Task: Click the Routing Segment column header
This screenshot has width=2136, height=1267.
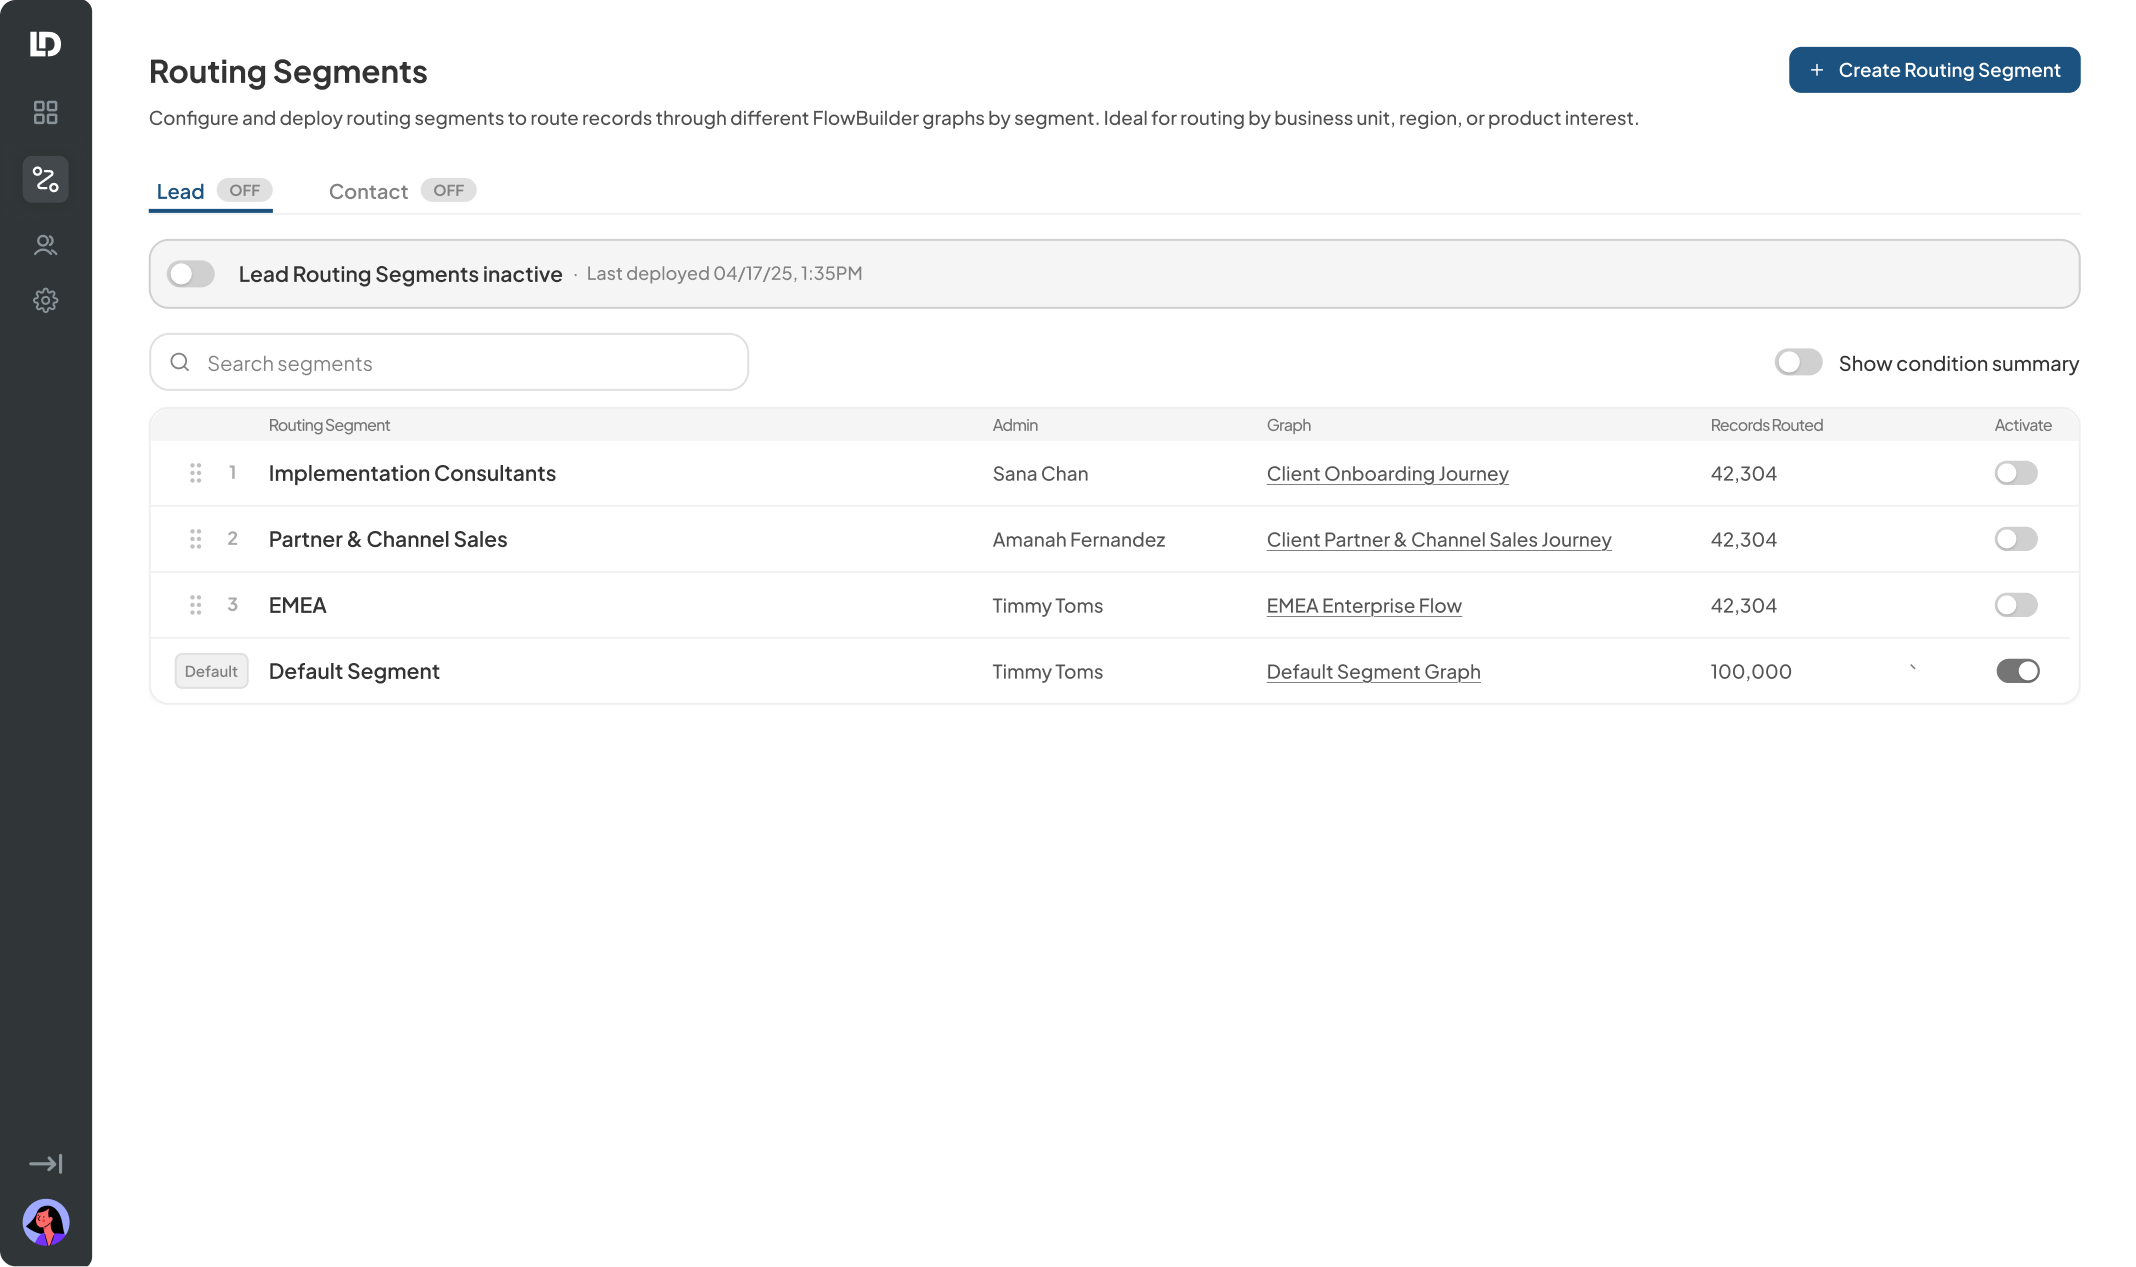Action: 329,425
